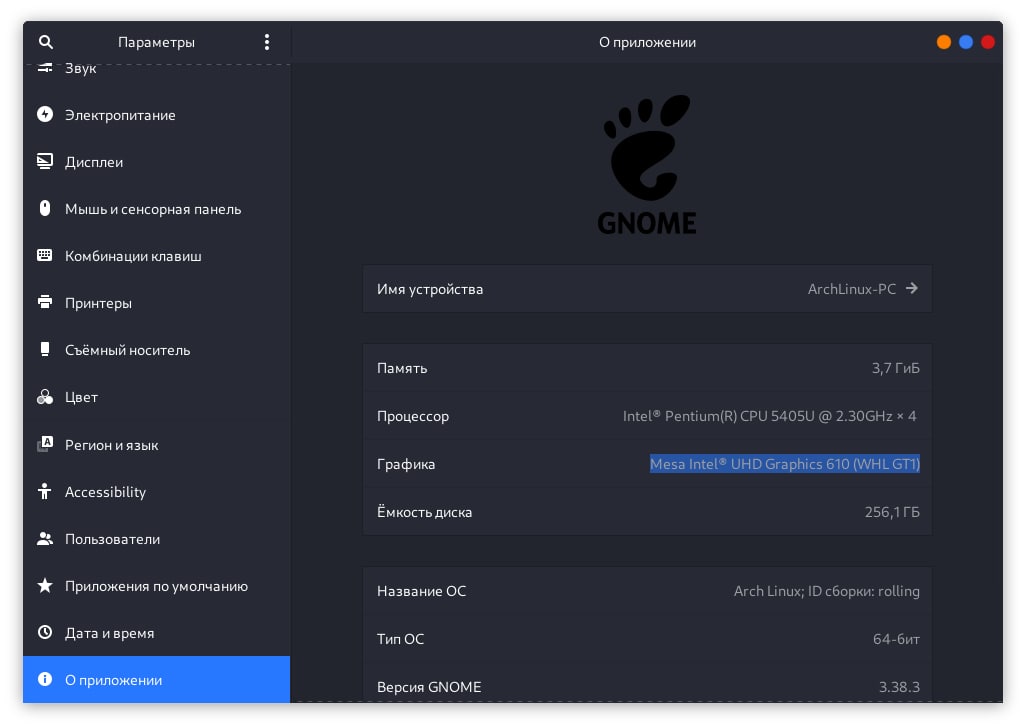Screen dimensions: 1026x728
Task: Click the Параметры title in header
Action: click(156, 43)
